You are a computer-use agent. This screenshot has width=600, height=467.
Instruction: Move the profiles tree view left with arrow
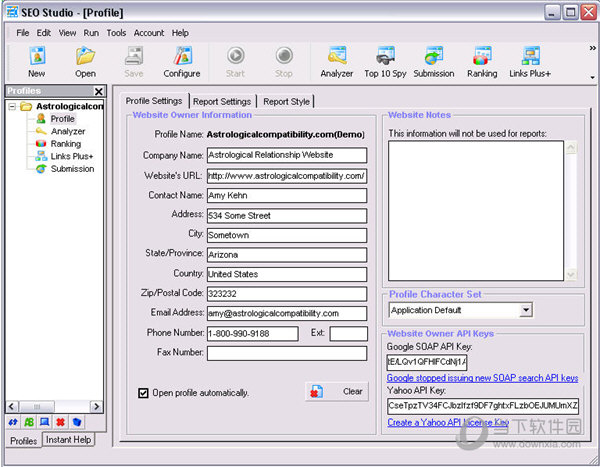click(x=11, y=406)
